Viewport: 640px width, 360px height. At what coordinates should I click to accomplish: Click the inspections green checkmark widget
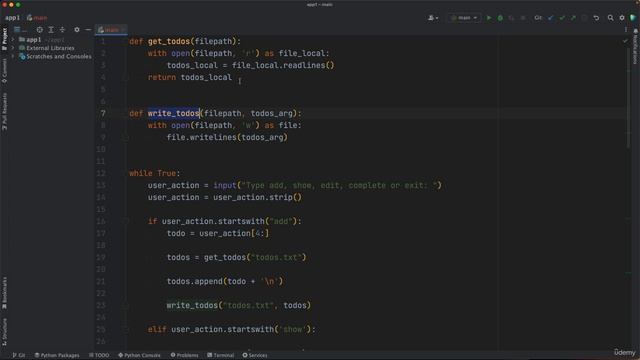(625, 41)
